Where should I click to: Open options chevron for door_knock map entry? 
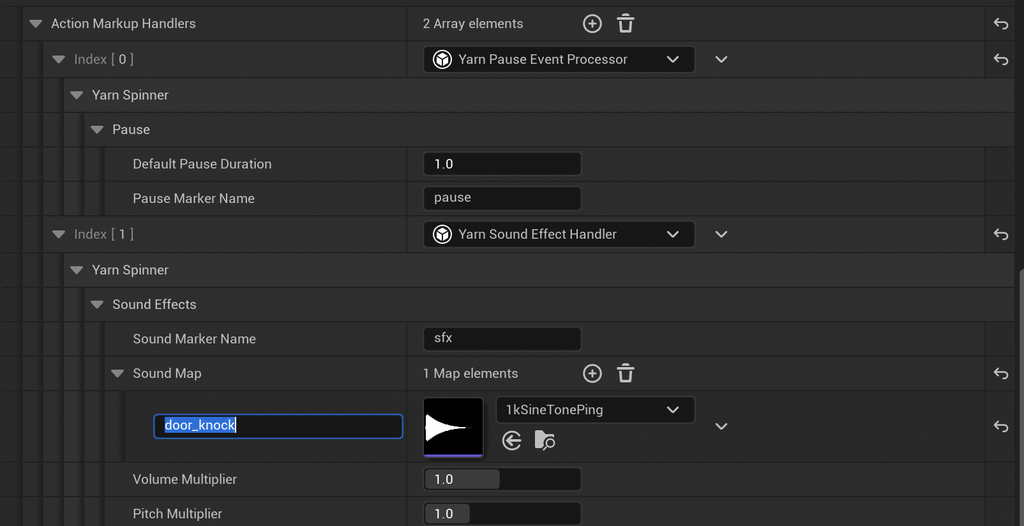click(721, 426)
